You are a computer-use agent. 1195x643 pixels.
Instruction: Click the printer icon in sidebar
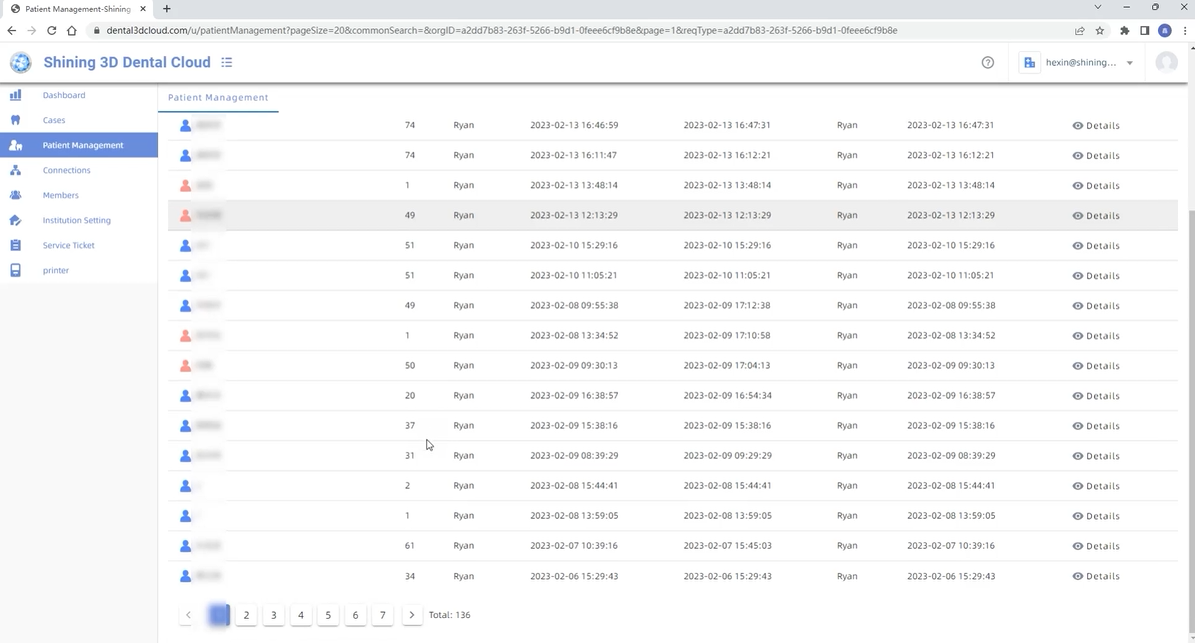tap(15, 270)
